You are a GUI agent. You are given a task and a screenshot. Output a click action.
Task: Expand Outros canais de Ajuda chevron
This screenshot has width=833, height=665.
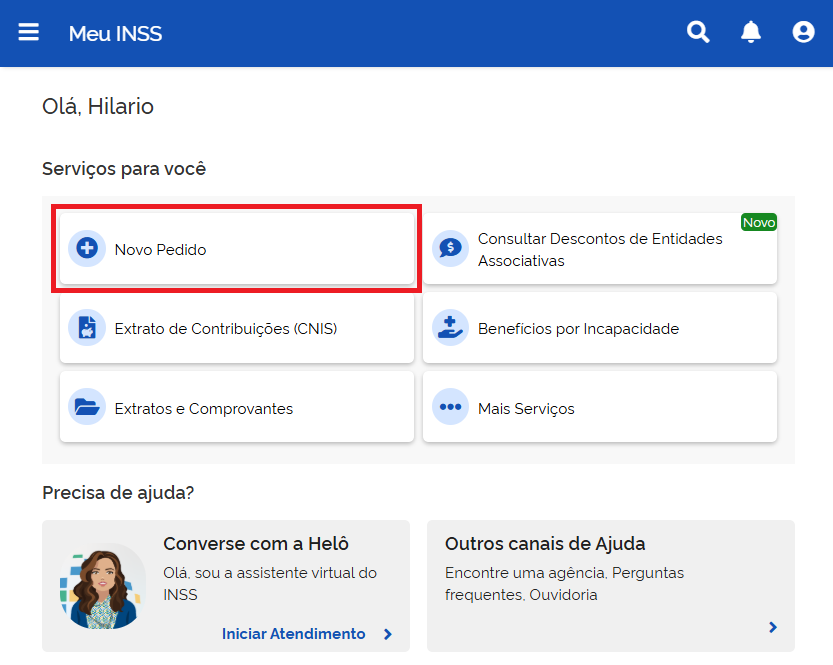tap(773, 627)
